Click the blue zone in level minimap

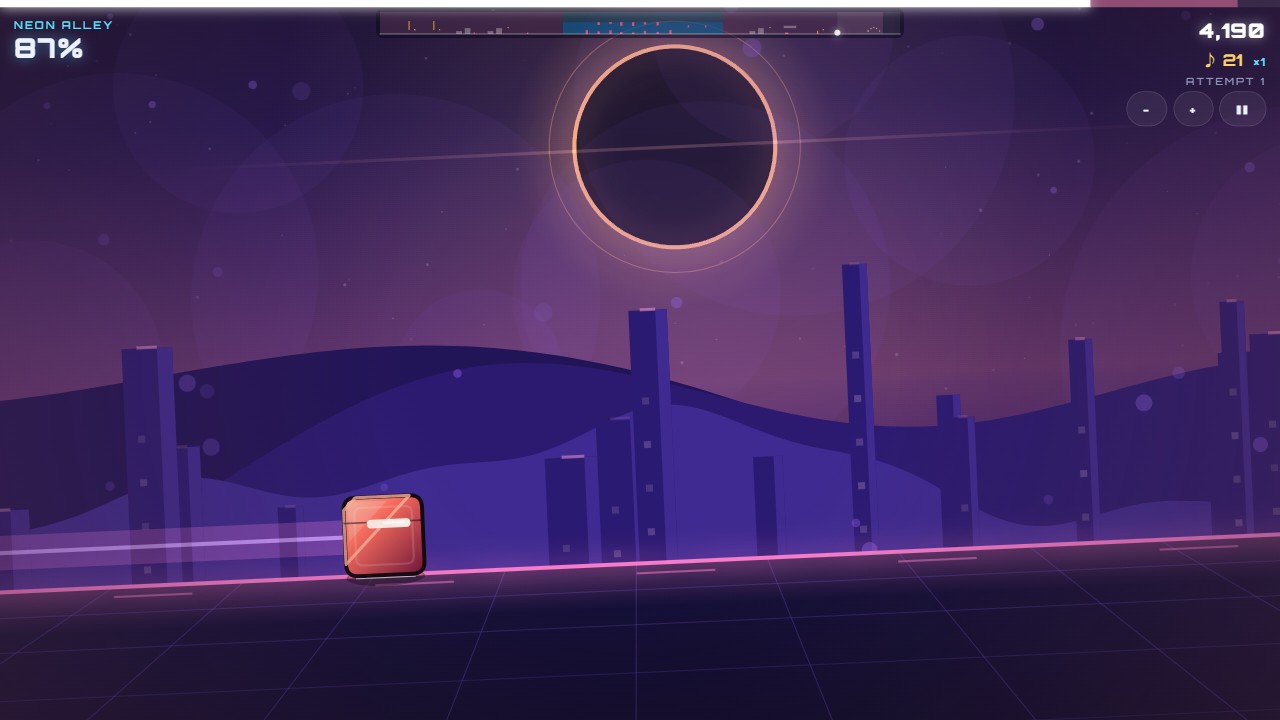[x=642, y=25]
